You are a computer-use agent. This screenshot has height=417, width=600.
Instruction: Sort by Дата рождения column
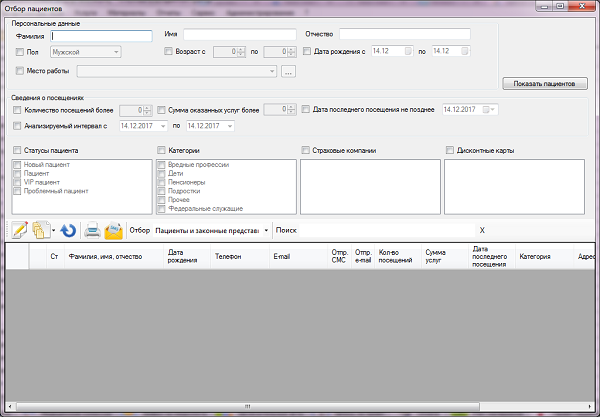[x=187, y=256]
